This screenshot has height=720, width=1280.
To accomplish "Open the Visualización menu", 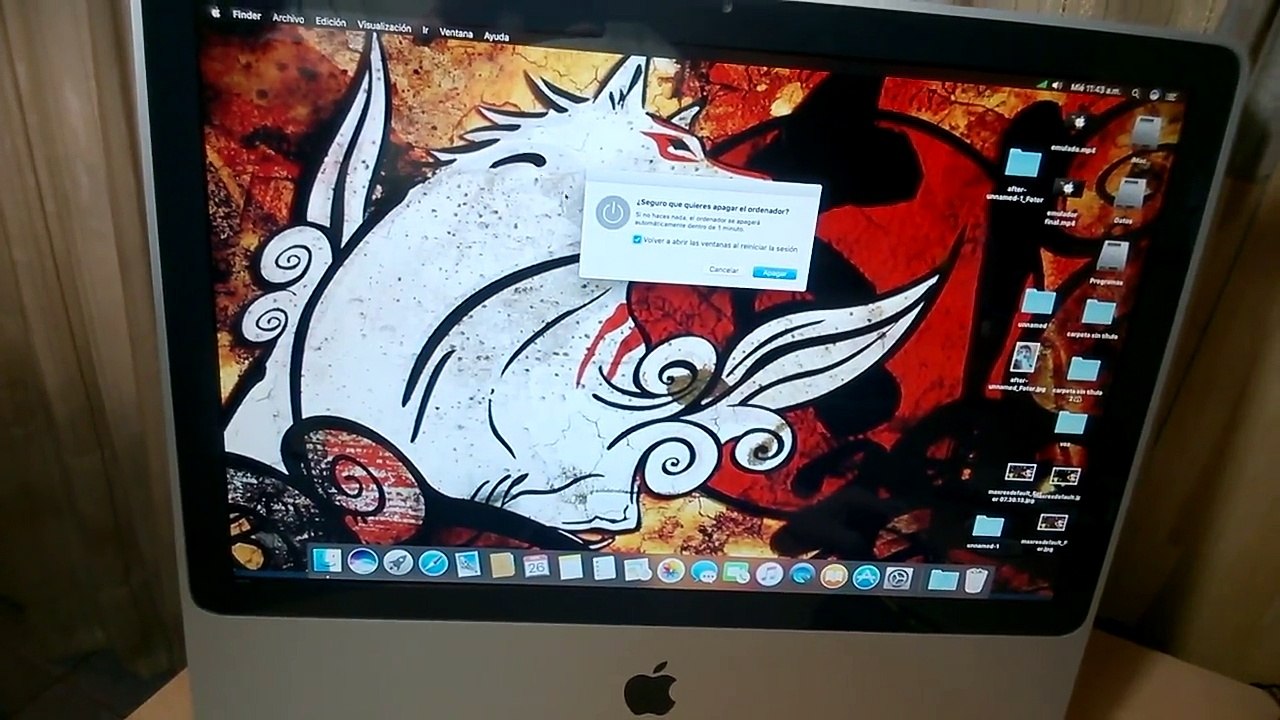I will (x=384, y=27).
